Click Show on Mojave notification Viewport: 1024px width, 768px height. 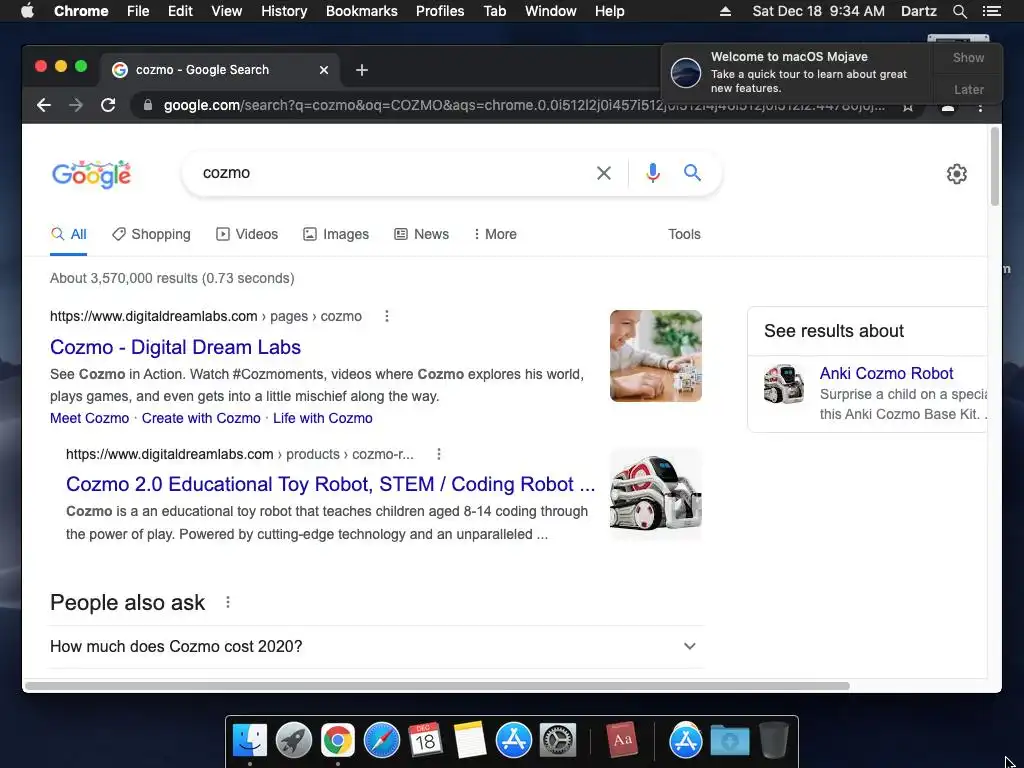[968, 57]
